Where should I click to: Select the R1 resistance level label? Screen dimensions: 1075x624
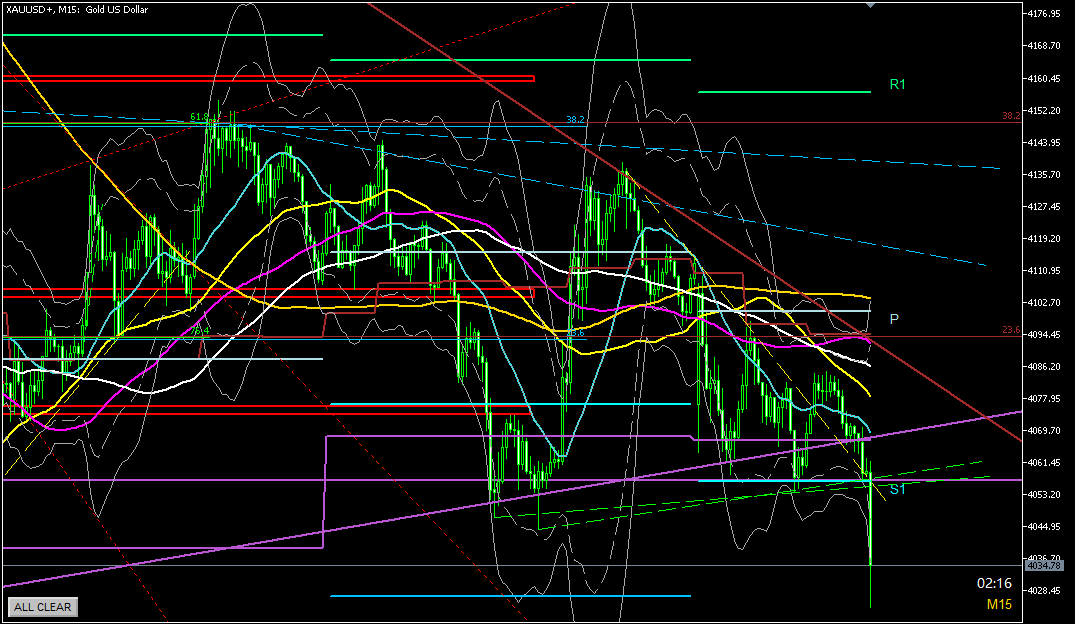point(897,85)
